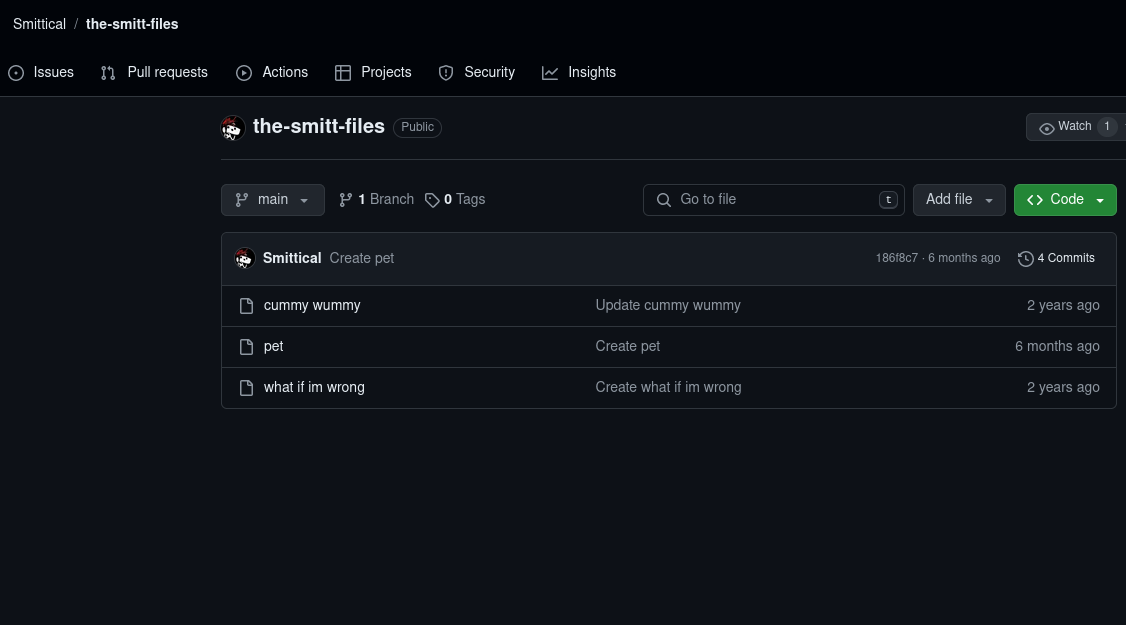Expand the main branch dropdown
Image resolution: width=1126 pixels, height=625 pixels.
click(273, 200)
